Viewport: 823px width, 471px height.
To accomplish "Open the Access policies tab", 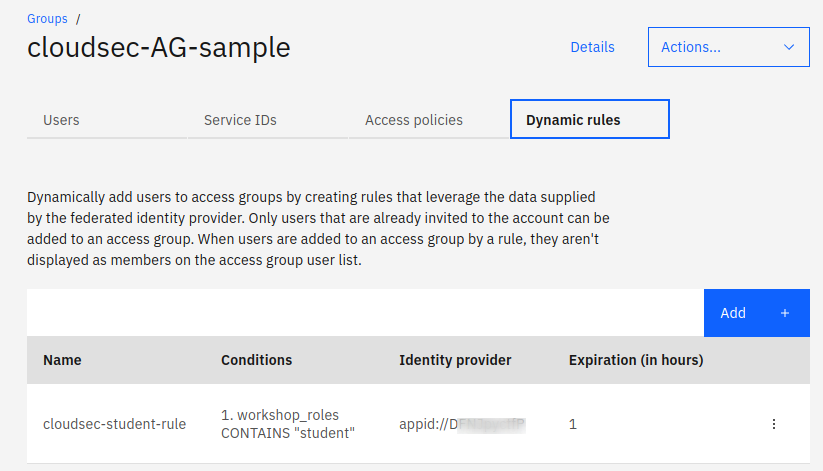I will pyautogui.click(x=429, y=120).
